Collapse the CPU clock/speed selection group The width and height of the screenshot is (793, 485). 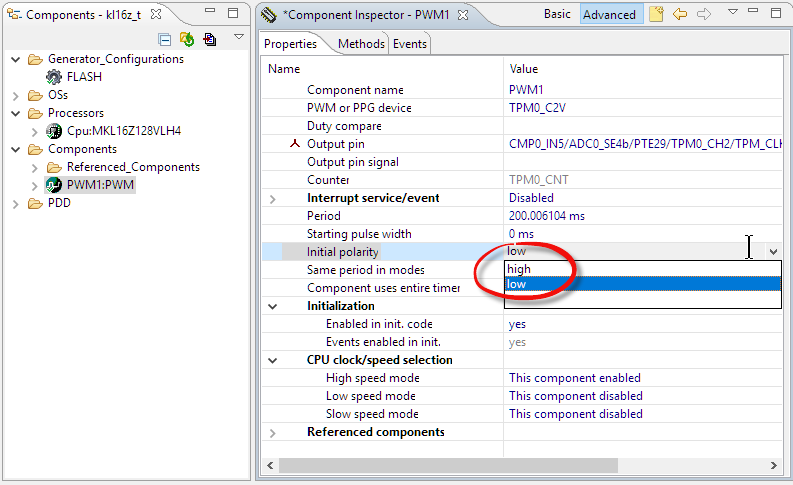pos(273,360)
